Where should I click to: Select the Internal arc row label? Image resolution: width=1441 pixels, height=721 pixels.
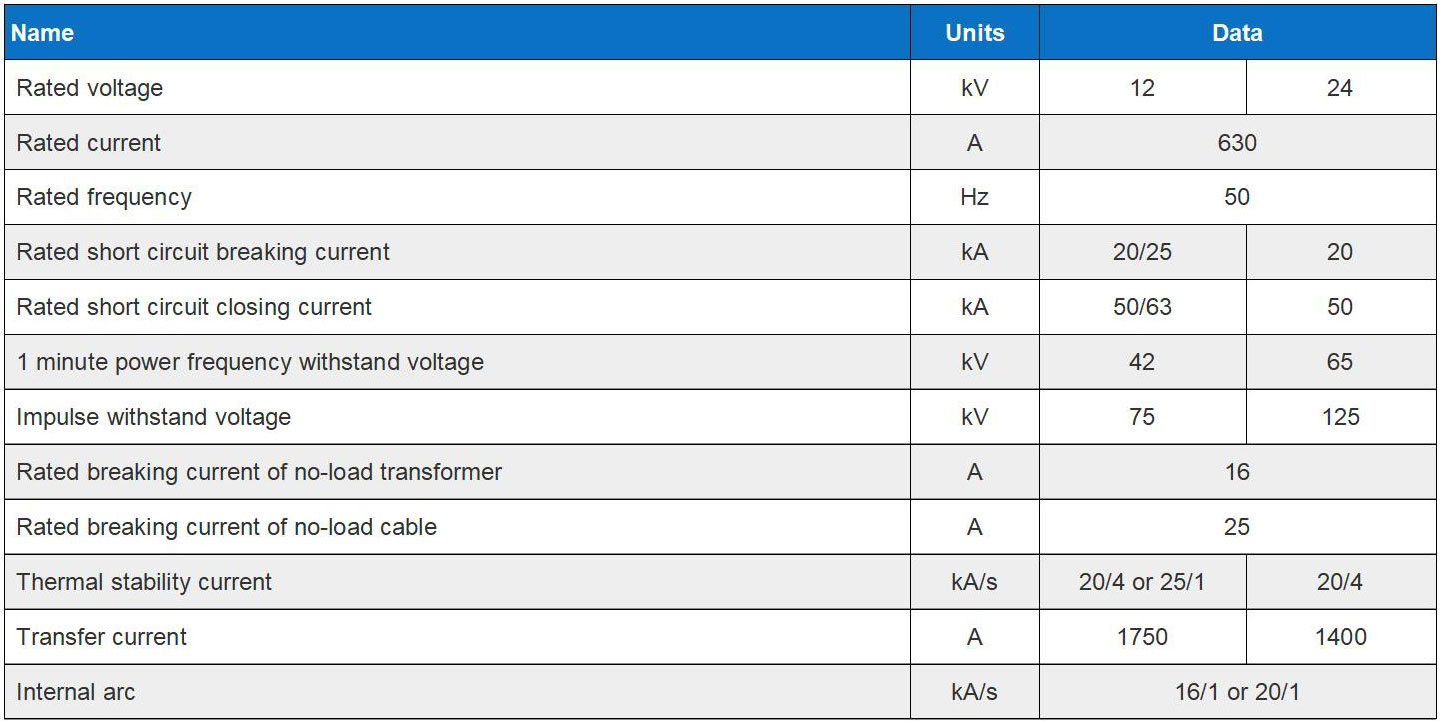76,692
